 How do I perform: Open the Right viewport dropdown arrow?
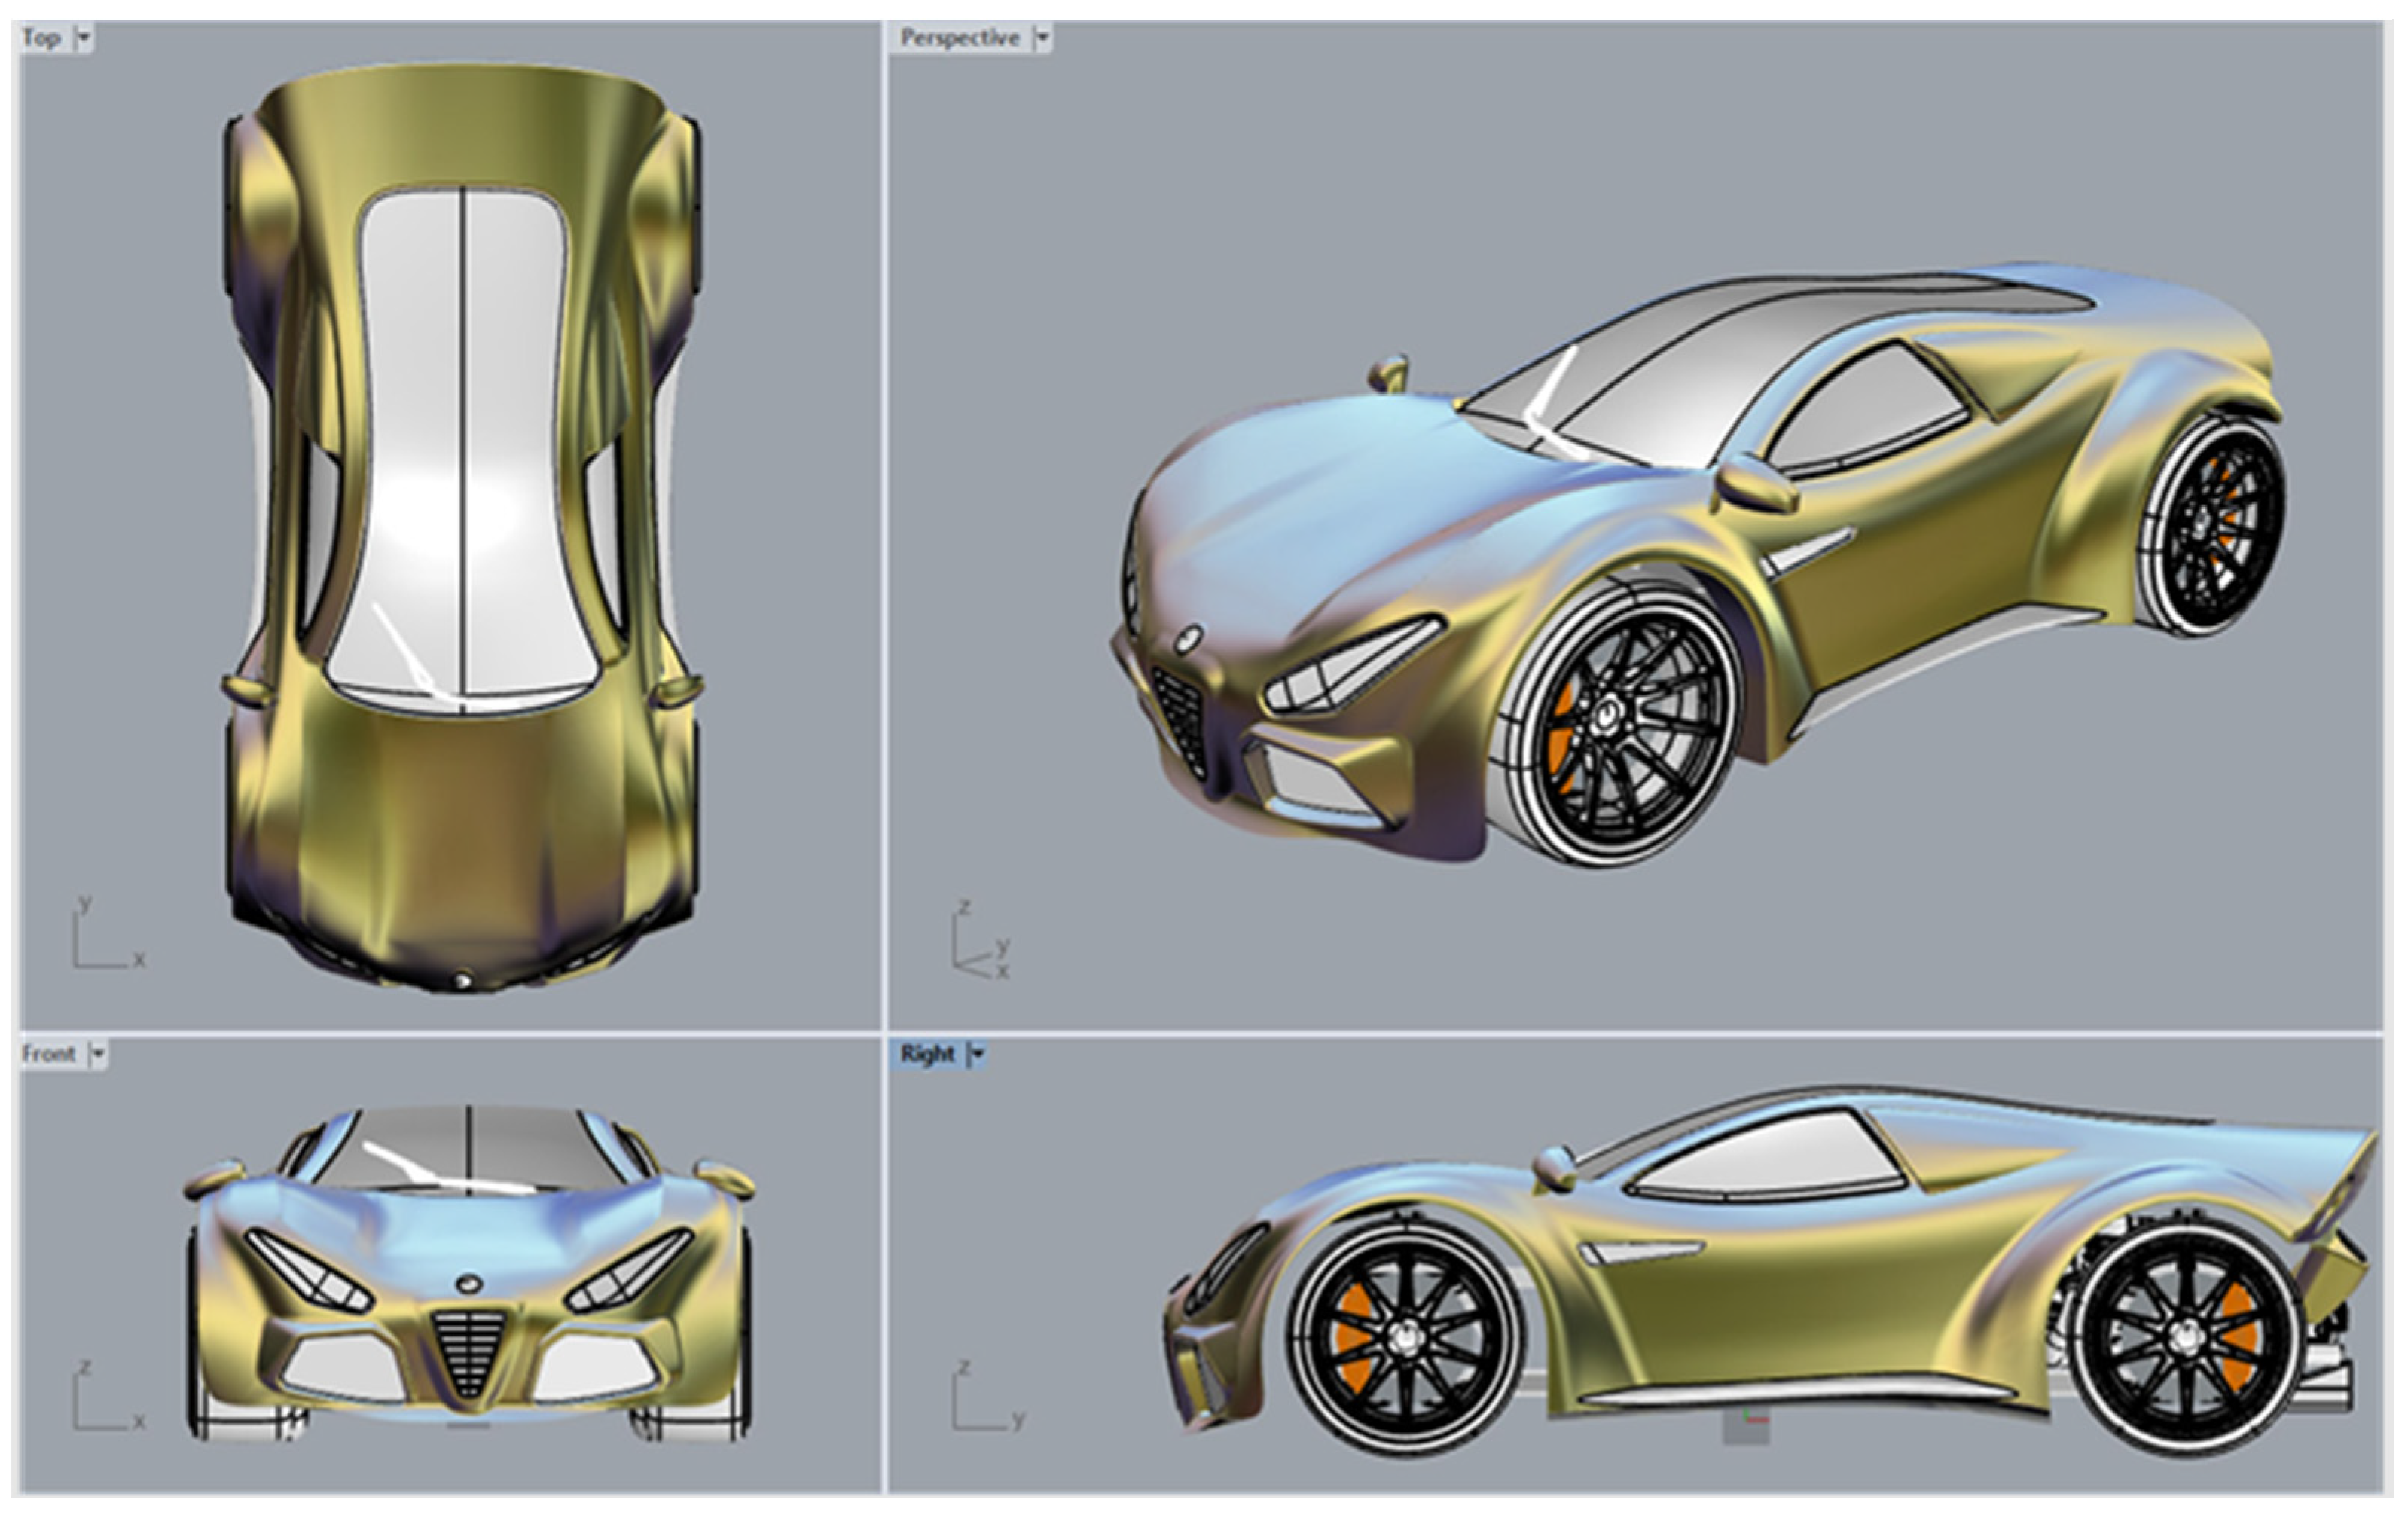tap(978, 1054)
